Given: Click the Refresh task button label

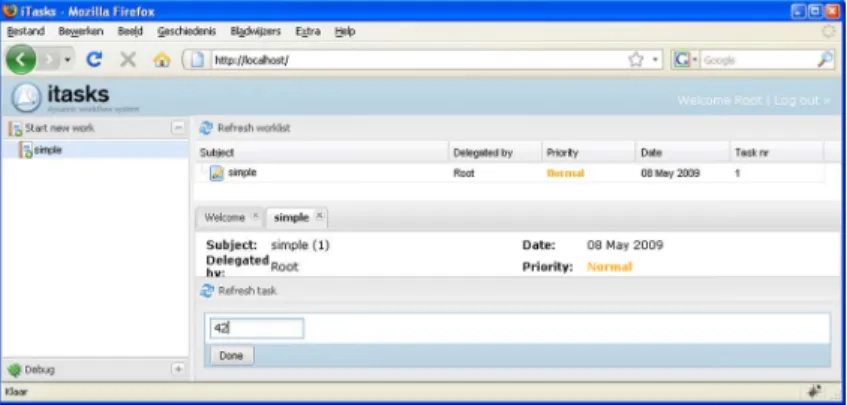Looking at the screenshot, I should 247,291.
